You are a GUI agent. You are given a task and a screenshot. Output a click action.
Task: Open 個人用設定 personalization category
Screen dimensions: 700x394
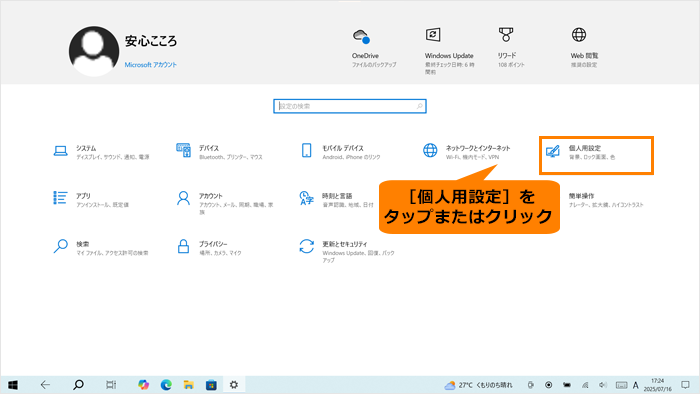tap(596, 155)
